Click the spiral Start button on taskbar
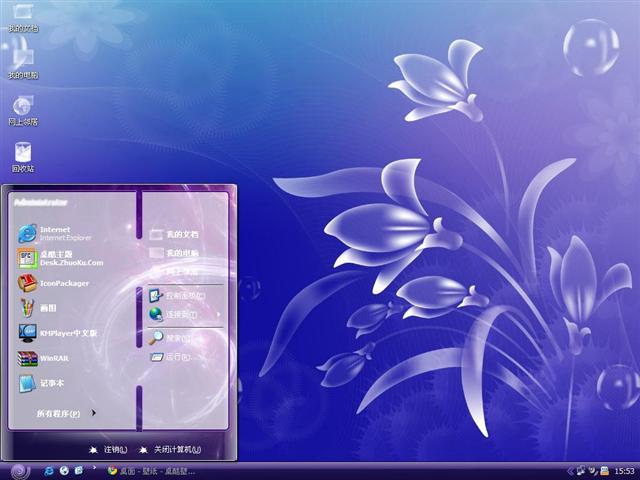This screenshot has height=480, width=640. click(x=20, y=471)
